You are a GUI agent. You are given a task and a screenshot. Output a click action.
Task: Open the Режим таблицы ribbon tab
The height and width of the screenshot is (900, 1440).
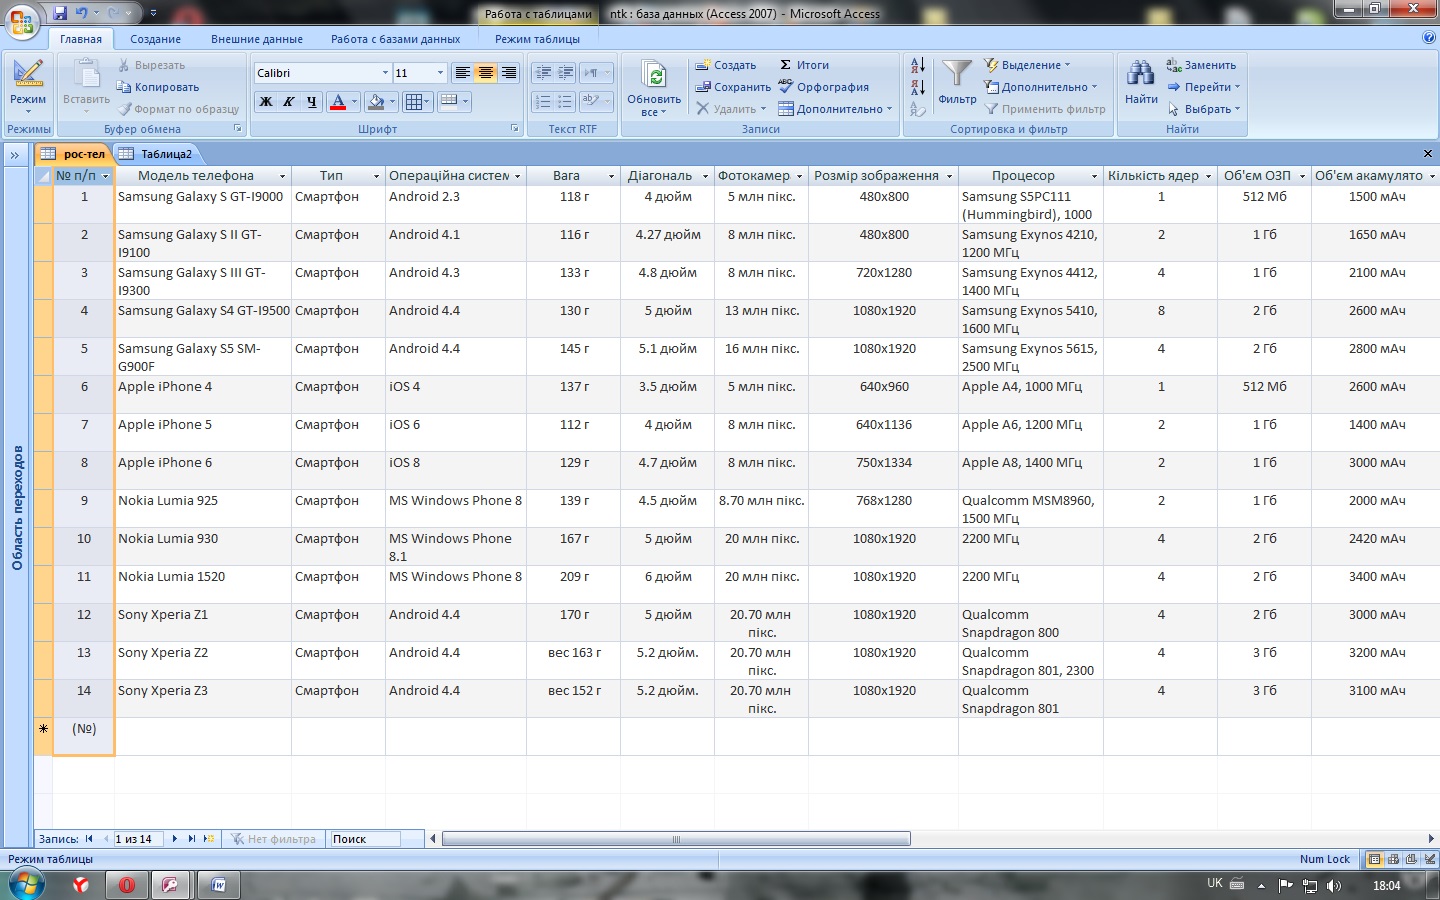click(537, 39)
